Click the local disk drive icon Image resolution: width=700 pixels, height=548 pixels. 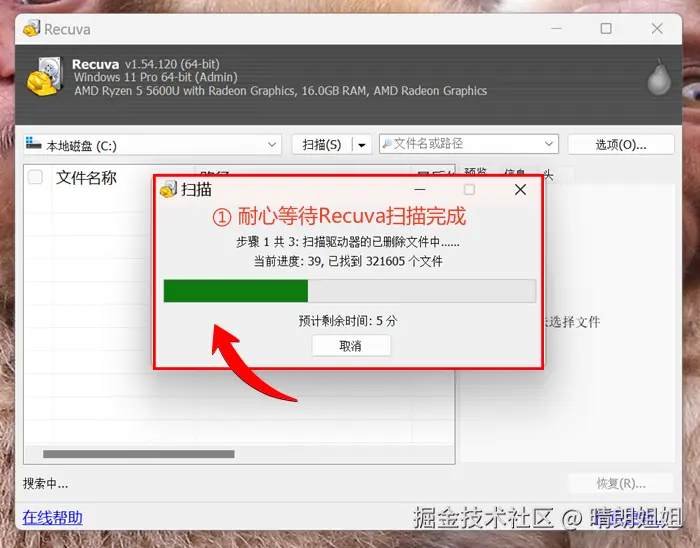[x=33, y=143]
